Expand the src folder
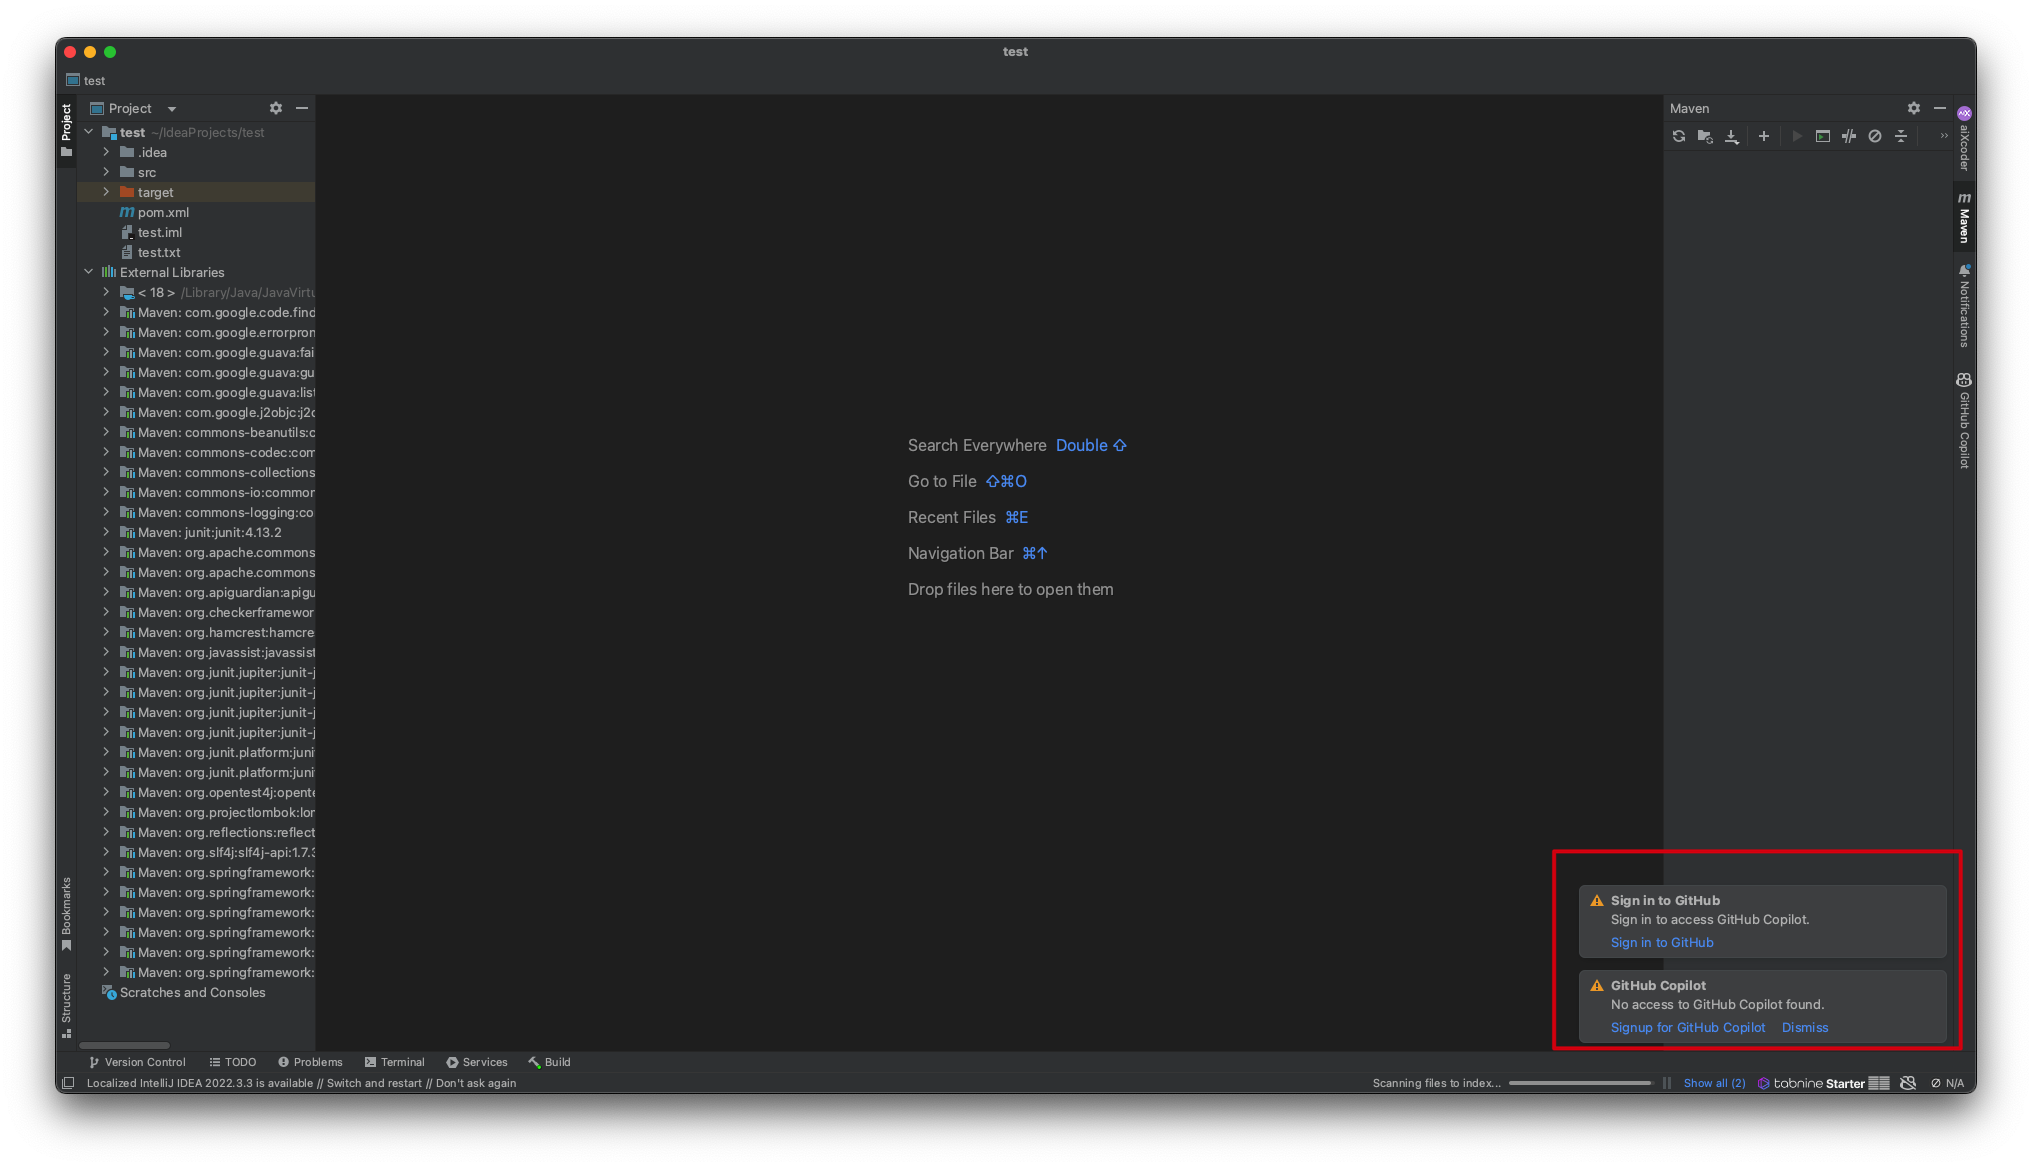 click(106, 172)
